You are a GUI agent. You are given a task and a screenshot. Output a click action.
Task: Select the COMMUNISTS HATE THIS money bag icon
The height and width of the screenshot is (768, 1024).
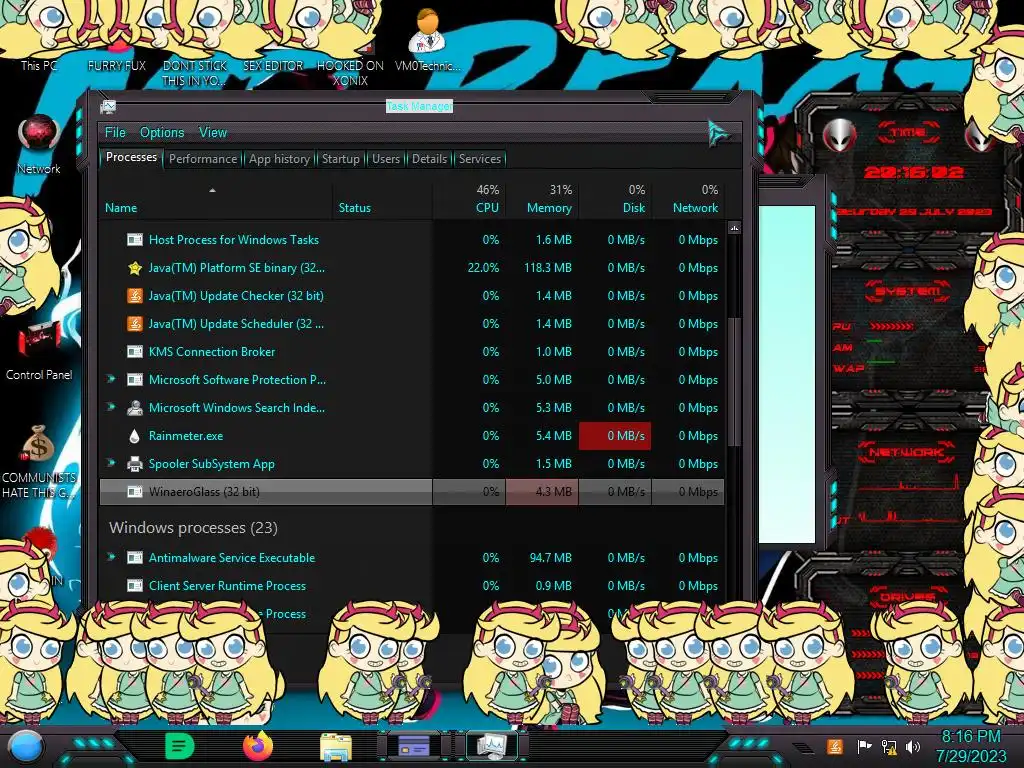[39, 460]
